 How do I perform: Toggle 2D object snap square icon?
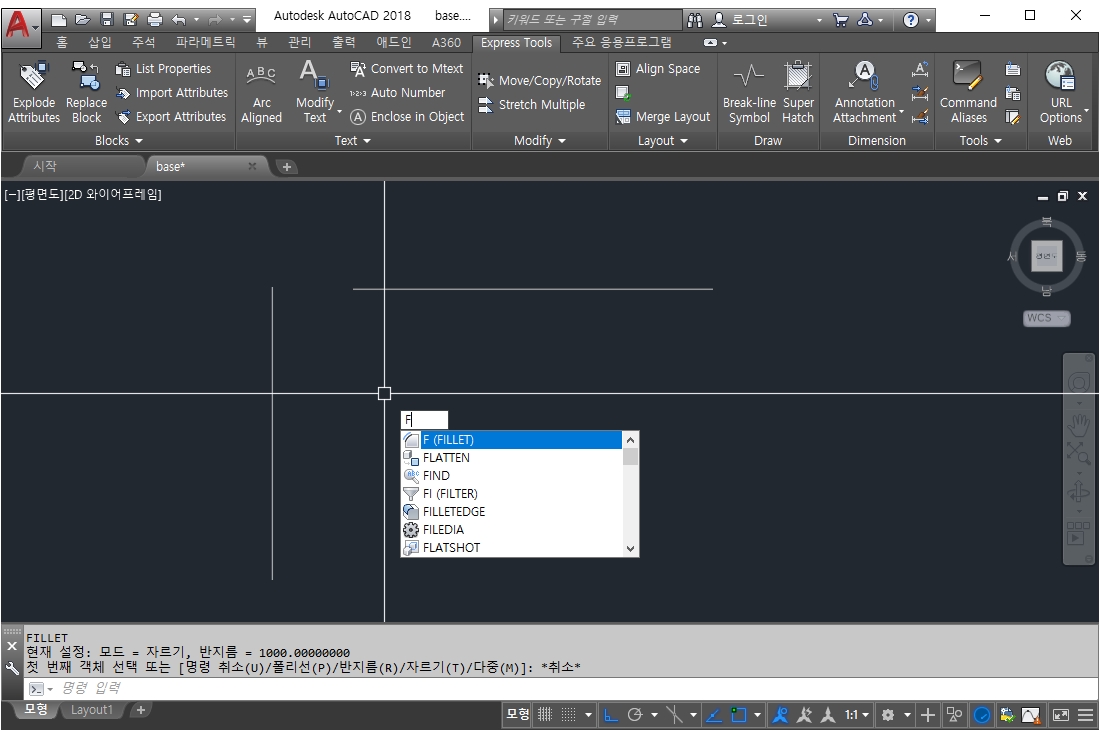click(x=739, y=715)
